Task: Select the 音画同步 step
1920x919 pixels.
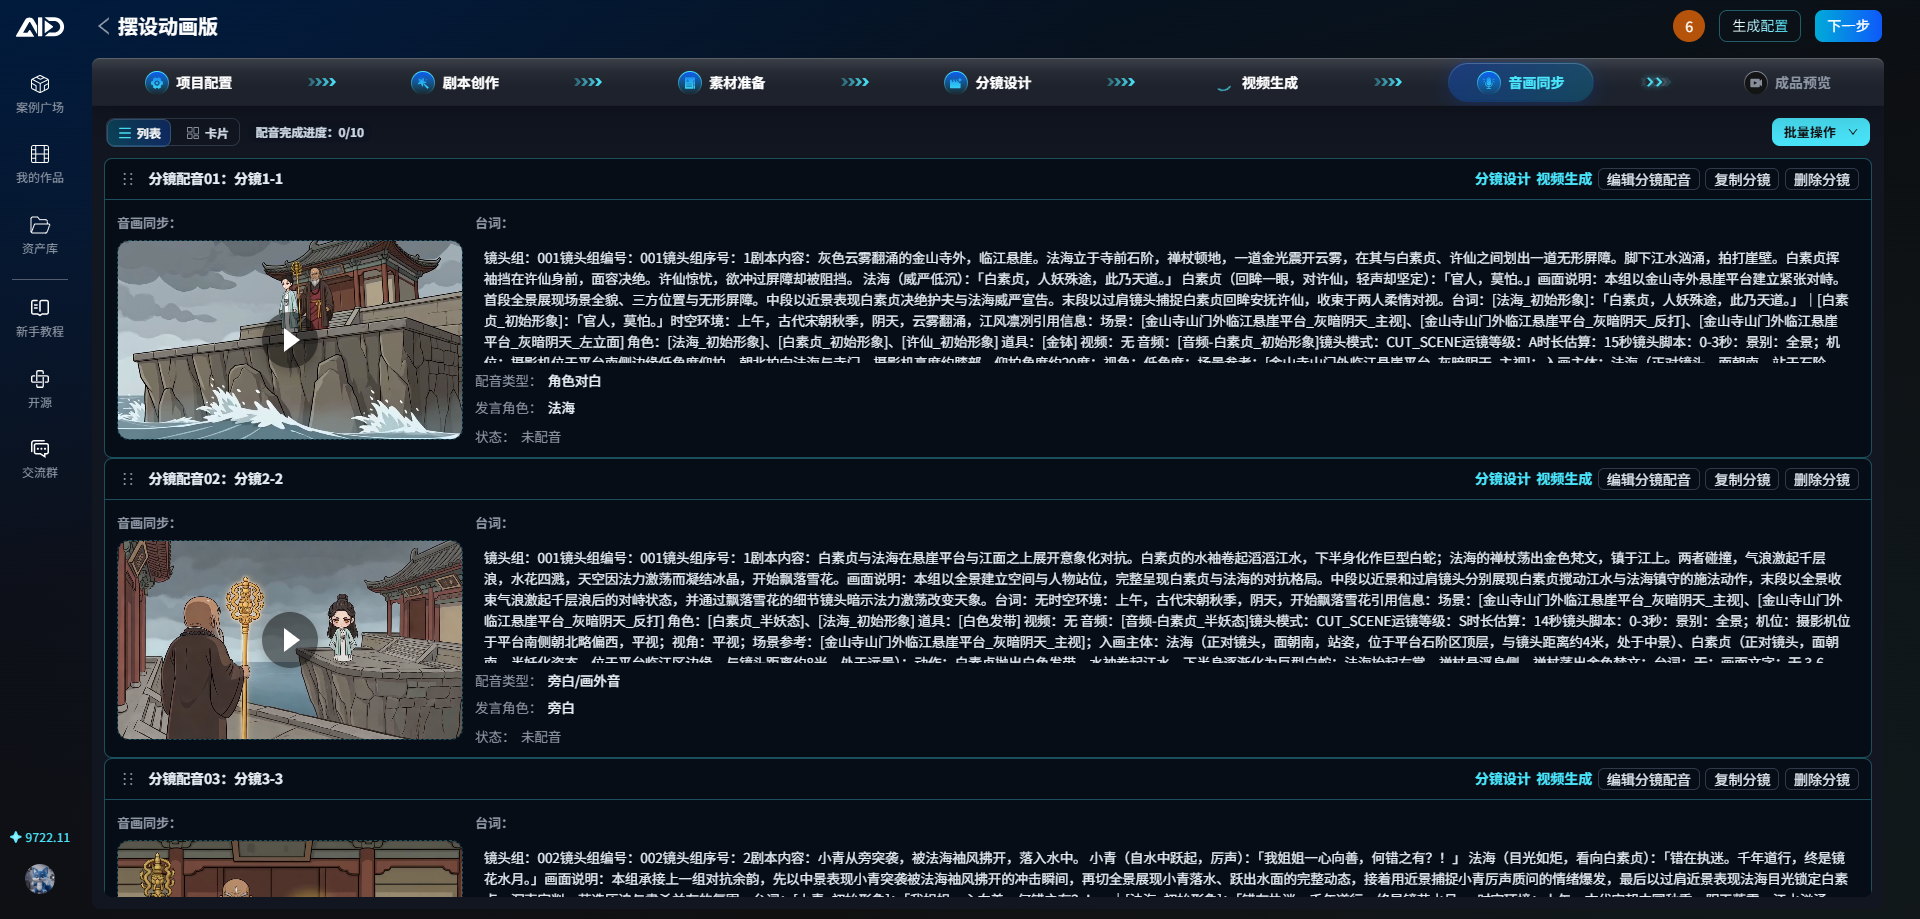Action: [1521, 82]
